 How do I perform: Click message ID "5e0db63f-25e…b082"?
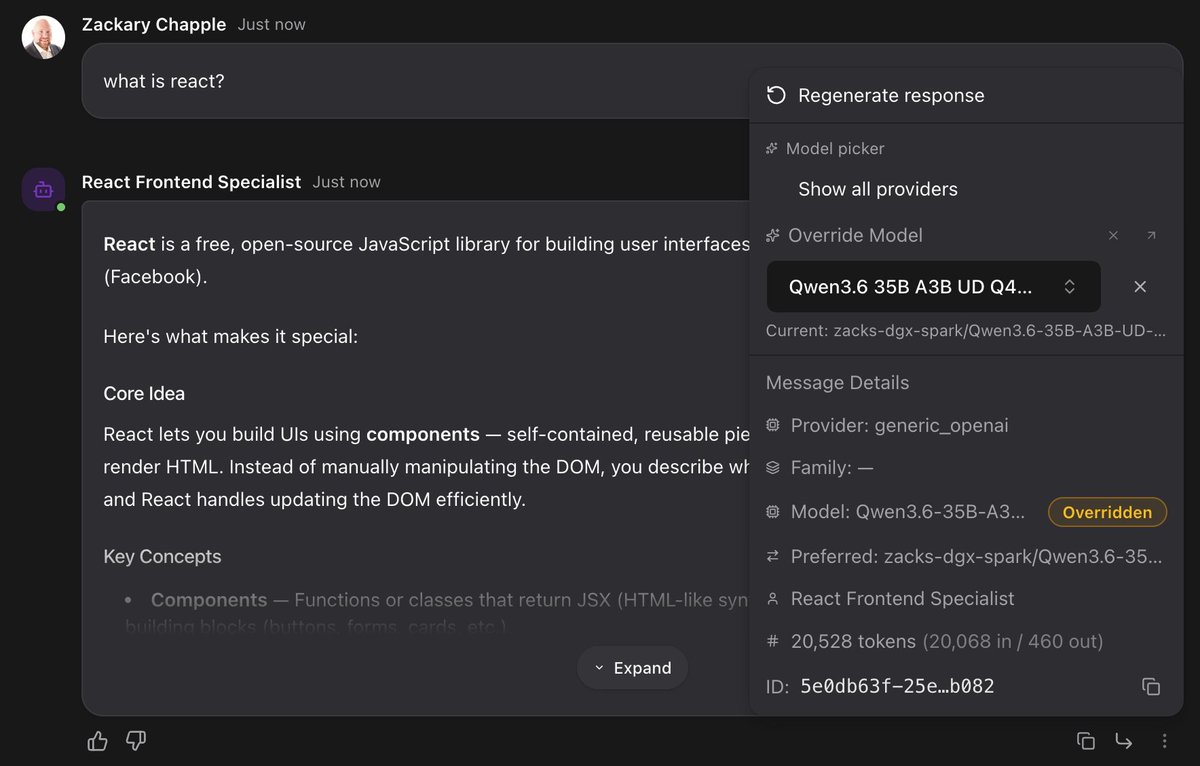[897, 686]
